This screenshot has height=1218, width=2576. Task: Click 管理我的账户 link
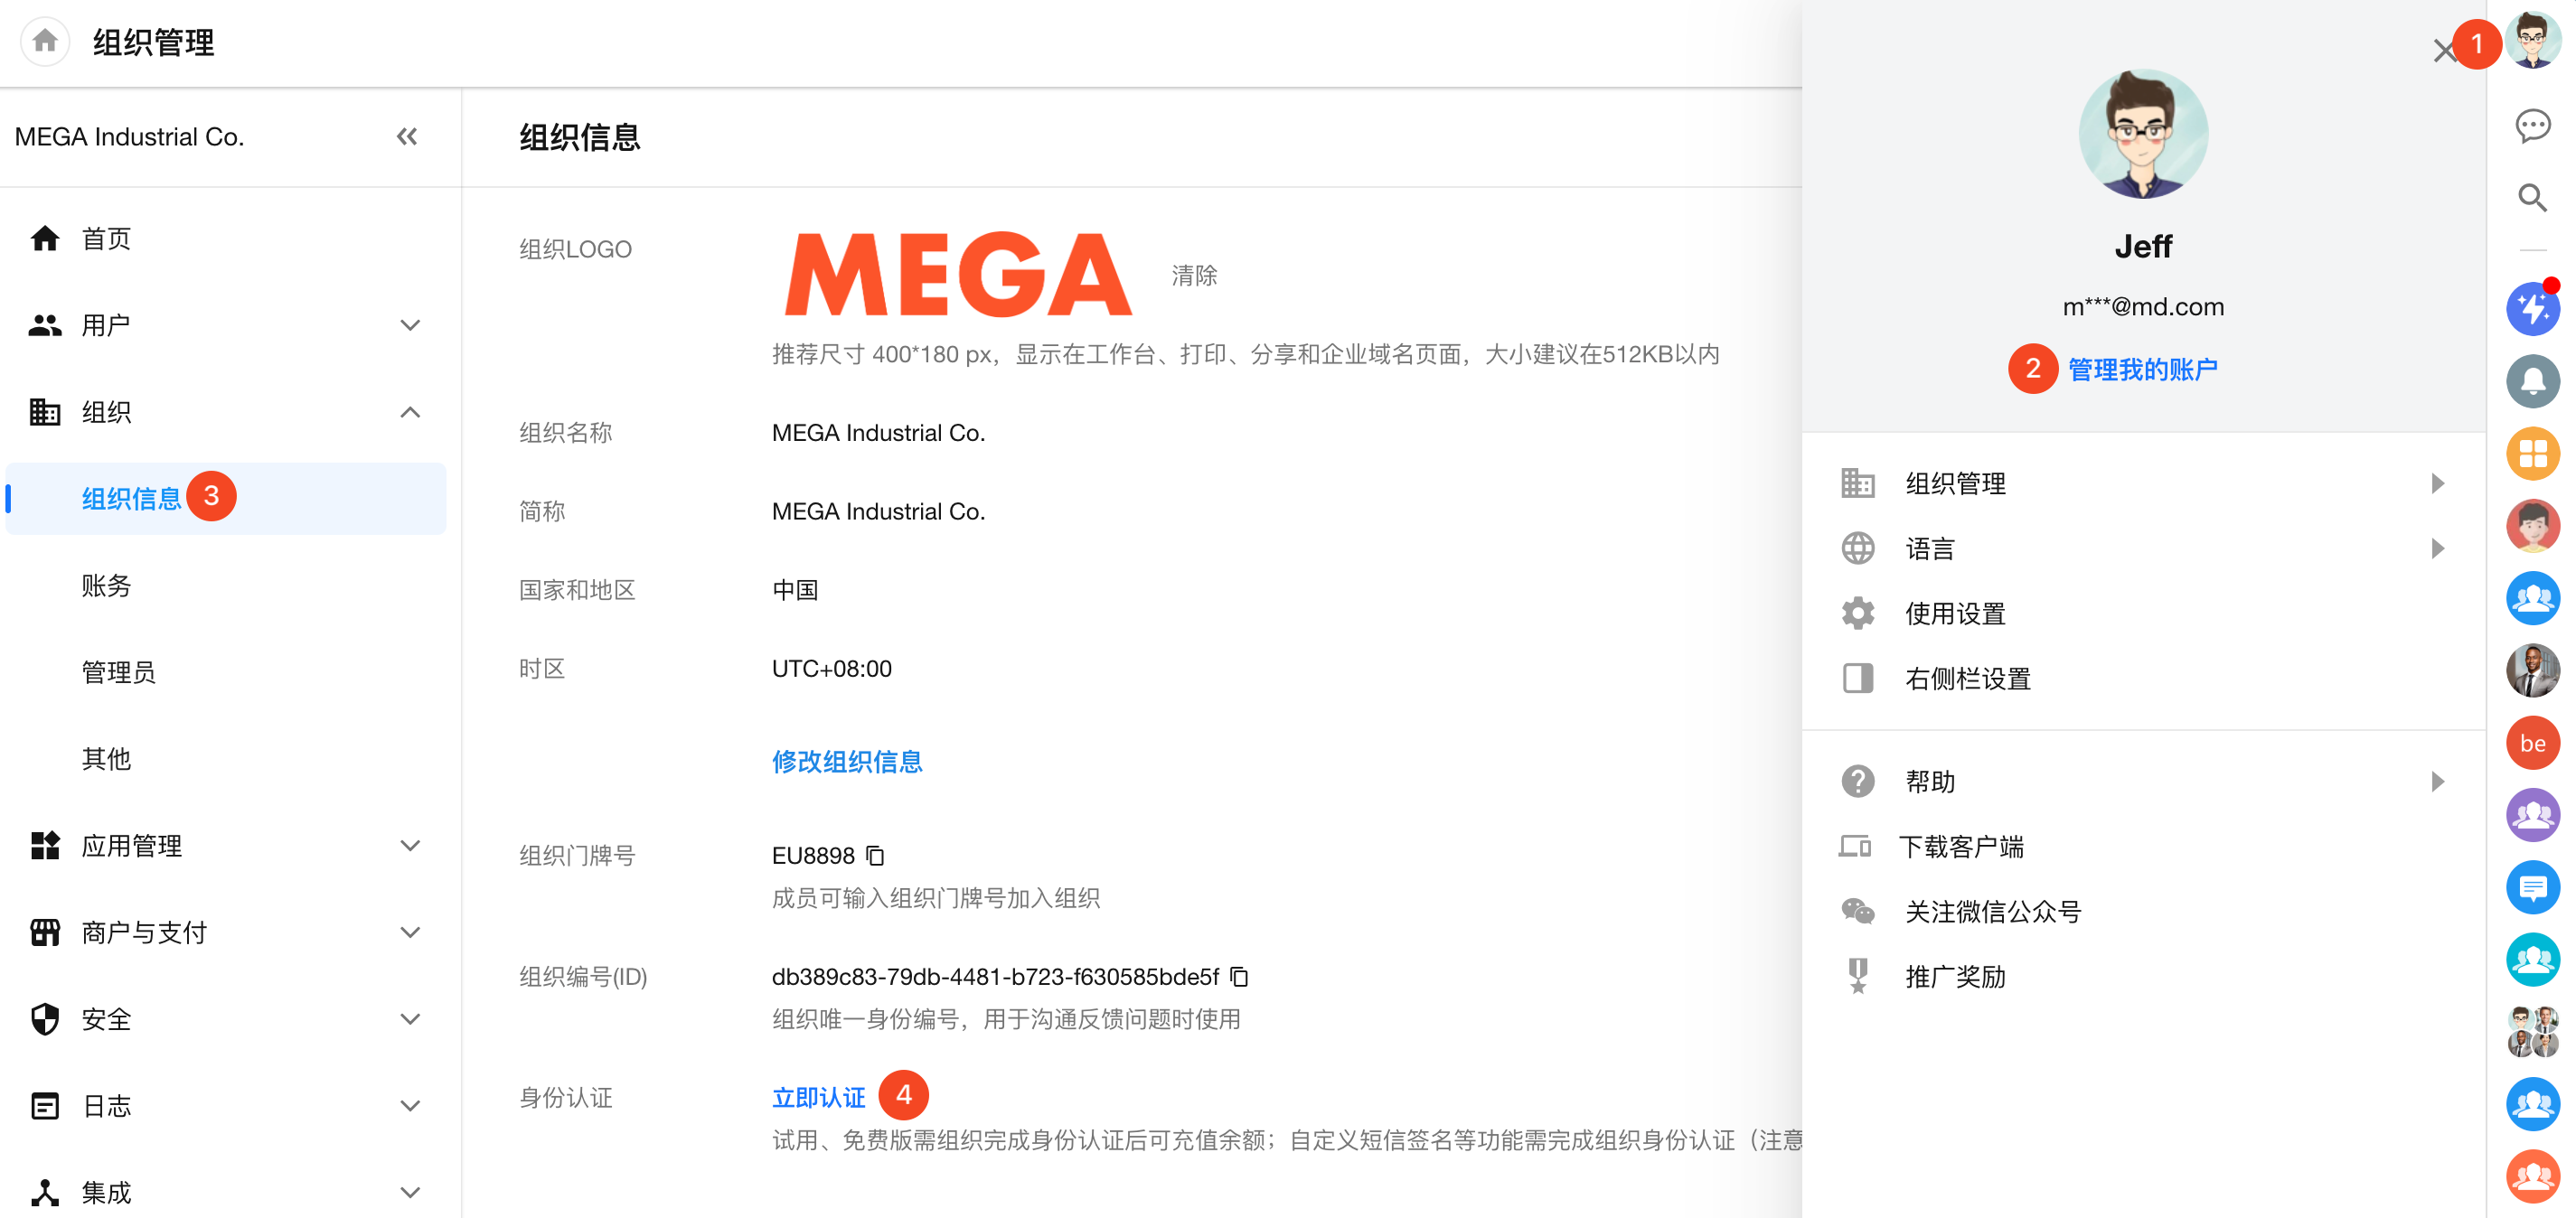pos(2141,370)
